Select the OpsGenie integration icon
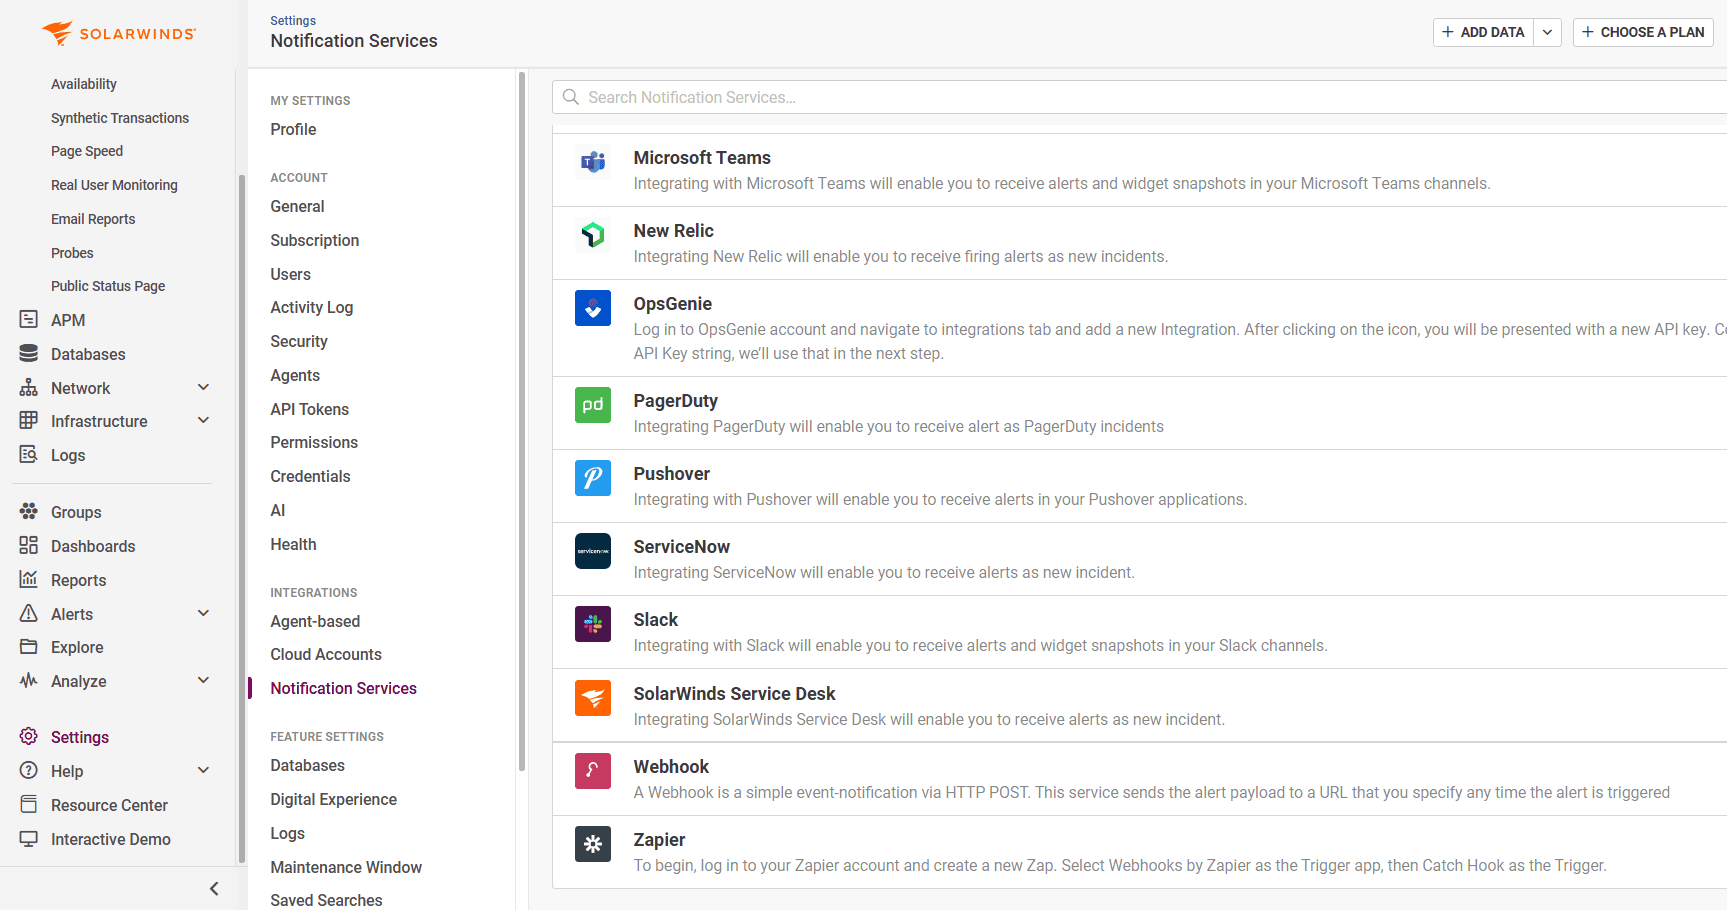Viewport: 1727px width, 910px height. (593, 308)
